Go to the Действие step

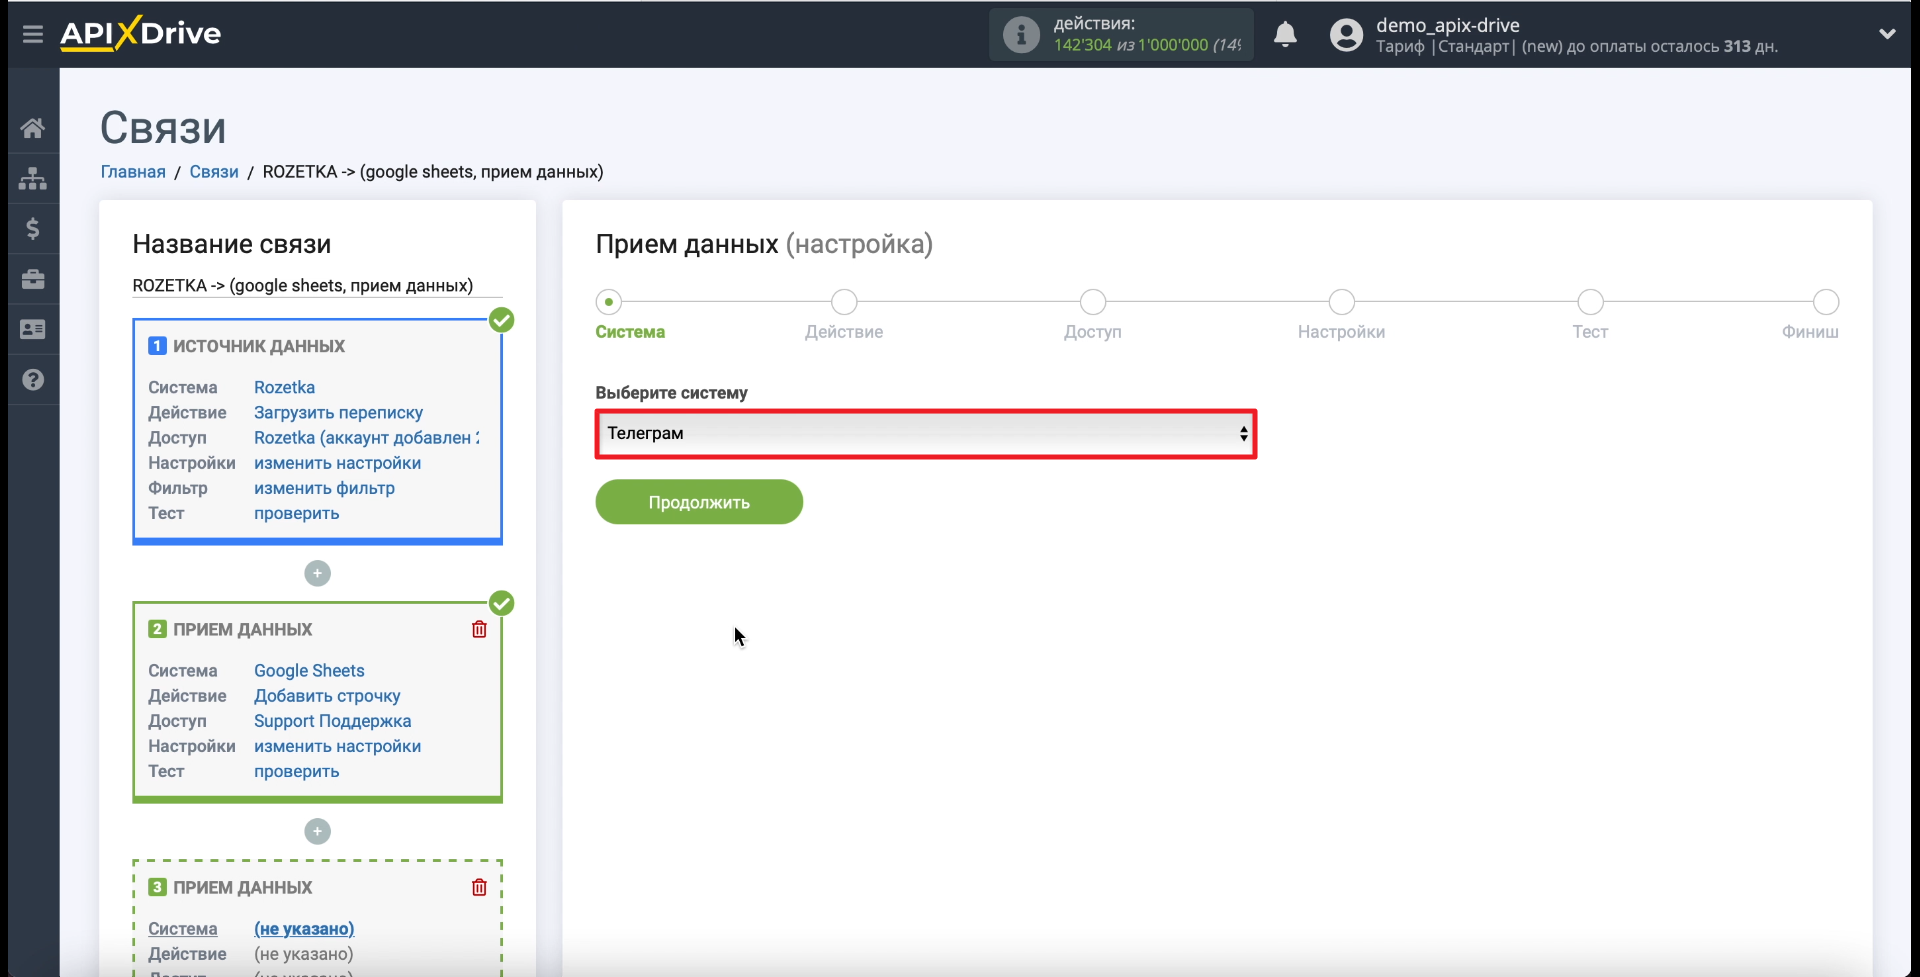(844, 302)
